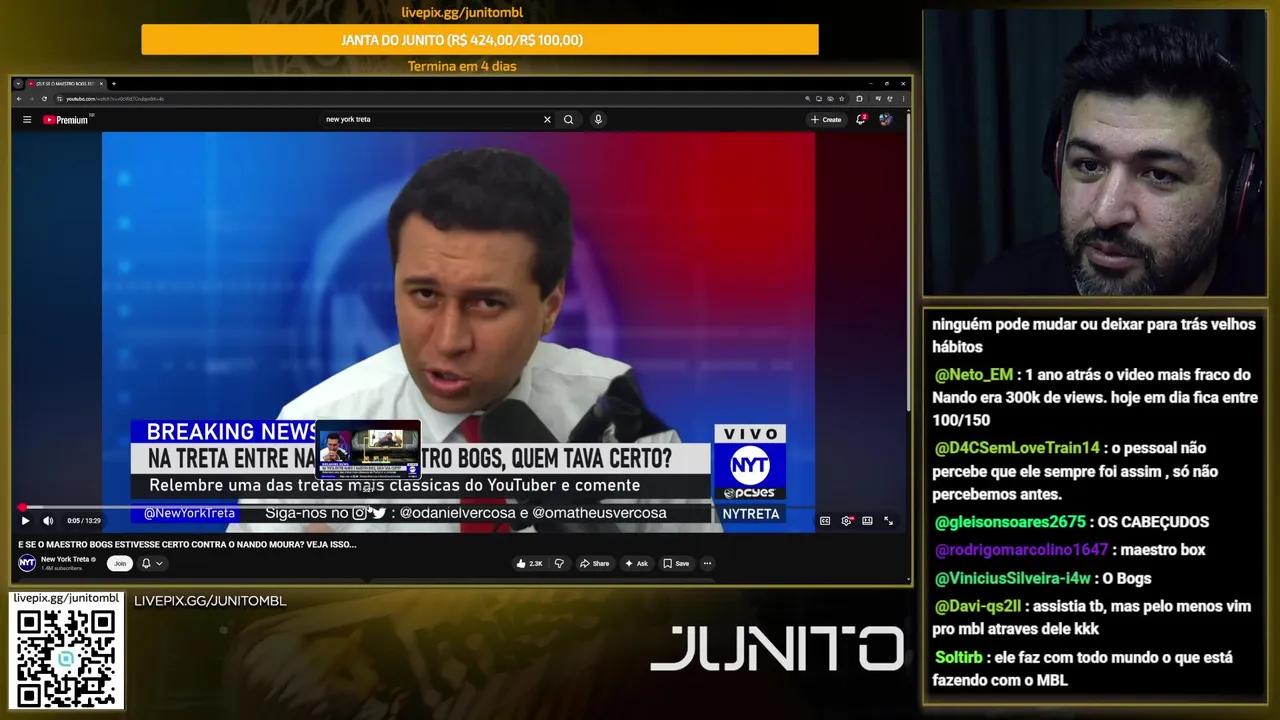Open YouTube notifications bell in header

(861, 119)
